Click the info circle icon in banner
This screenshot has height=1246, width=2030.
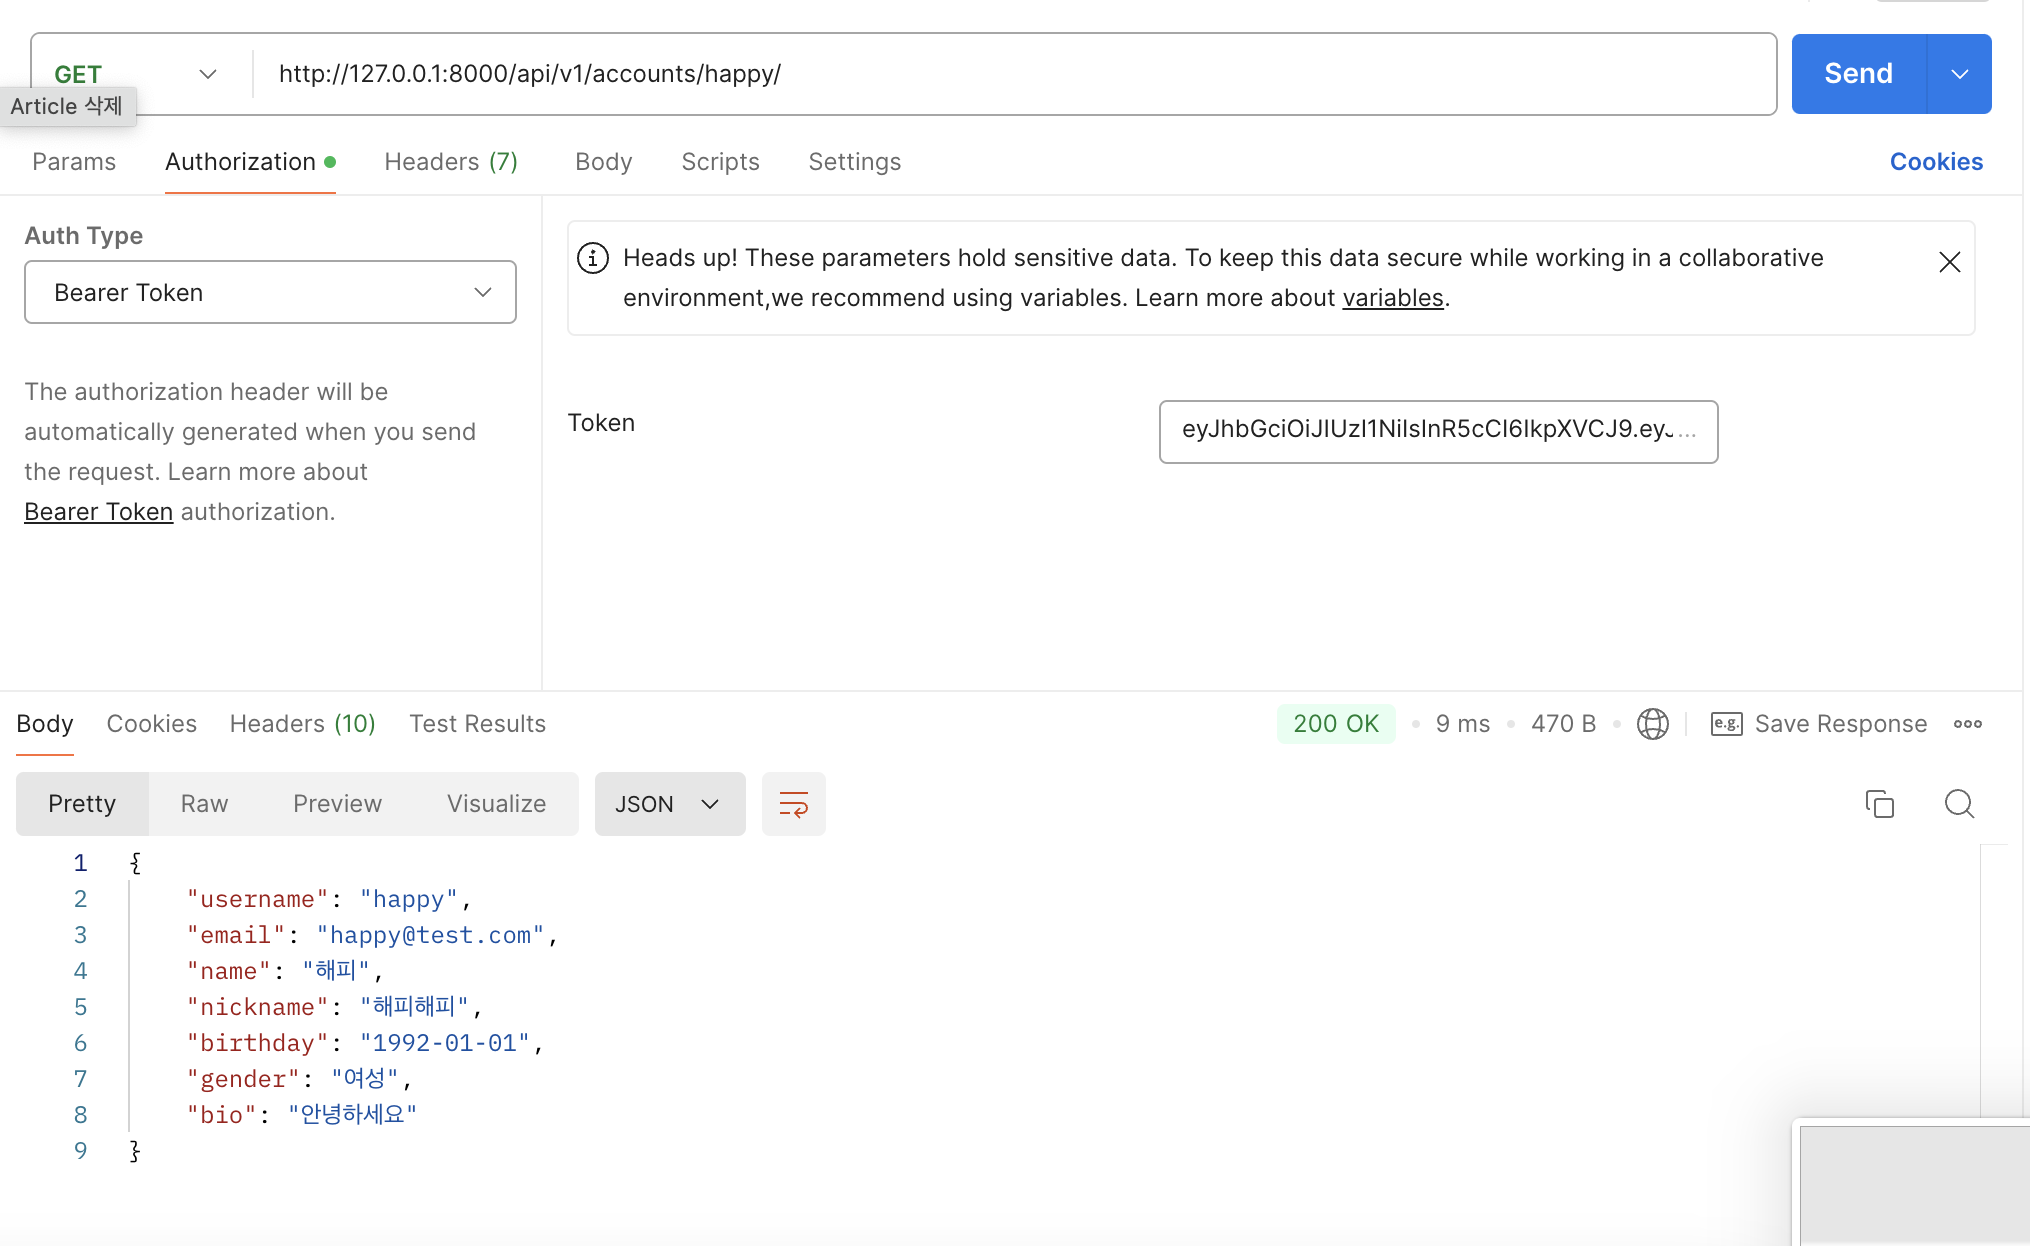(x=593, y=258)
